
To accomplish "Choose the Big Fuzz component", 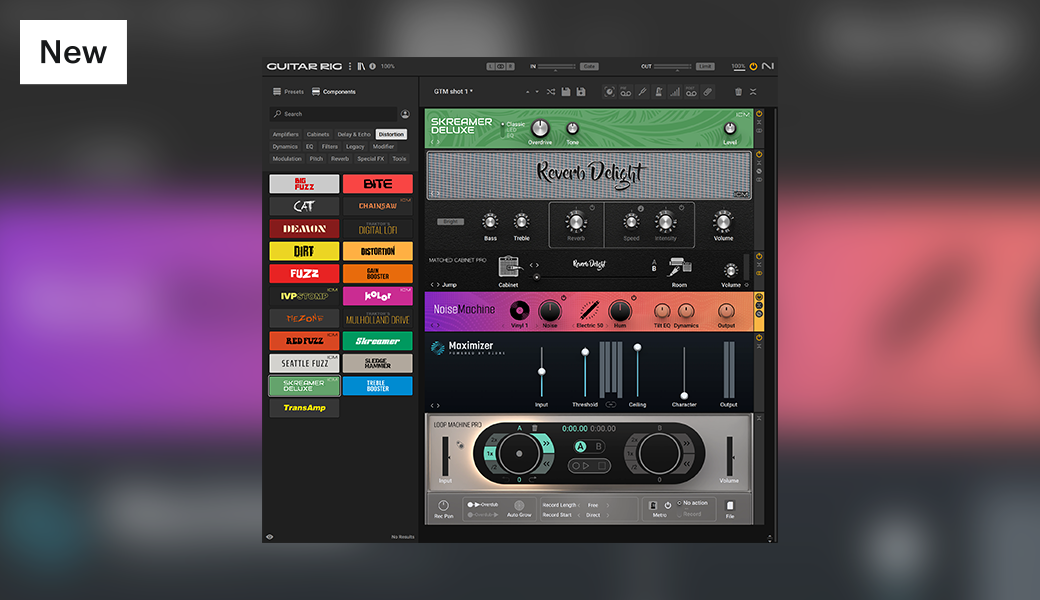I will [x=304, y=184].
